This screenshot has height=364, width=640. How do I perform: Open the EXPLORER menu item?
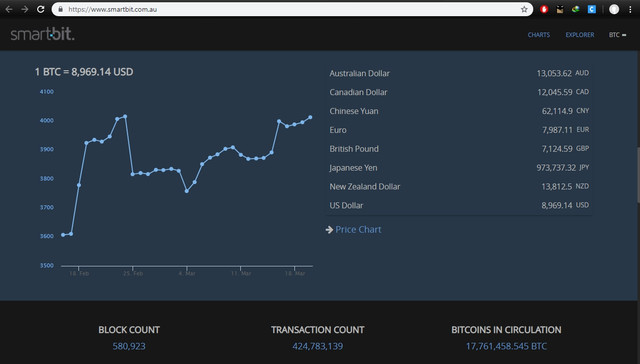(580, 35)
